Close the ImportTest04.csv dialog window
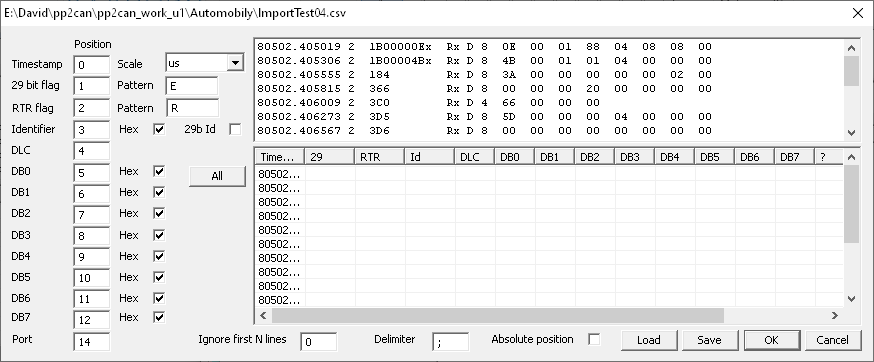 click(858, 13)
